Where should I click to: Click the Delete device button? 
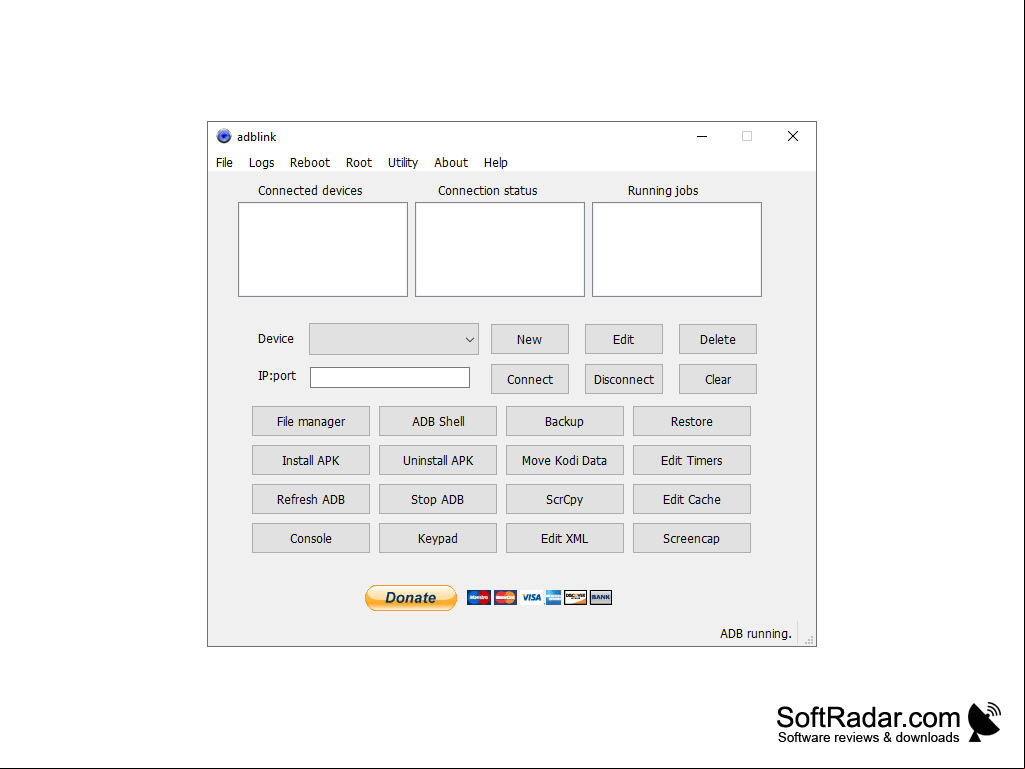coord(718,339)
